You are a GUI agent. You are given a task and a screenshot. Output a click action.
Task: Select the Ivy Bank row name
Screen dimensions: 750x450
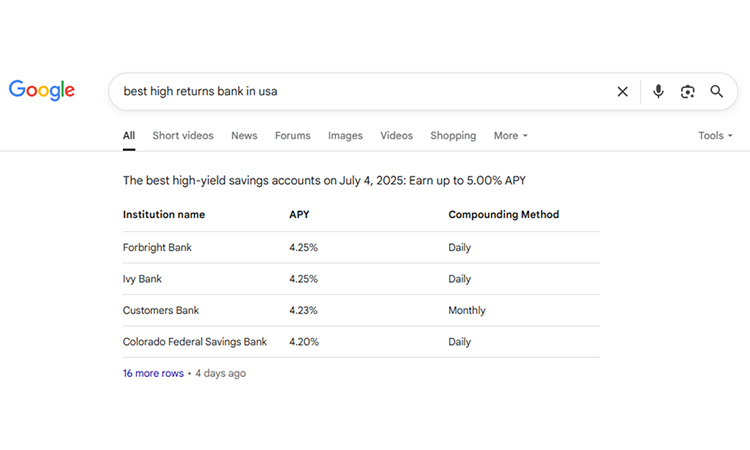coord(142,279)
